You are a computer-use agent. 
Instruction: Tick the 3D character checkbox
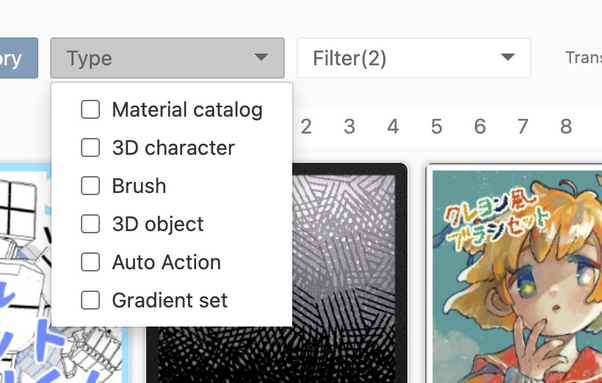[x=91, y=147]
